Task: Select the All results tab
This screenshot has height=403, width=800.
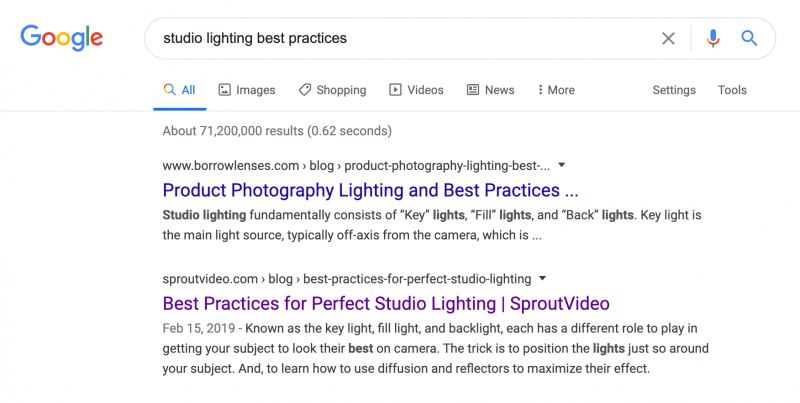Action: (x=180, y=90)
